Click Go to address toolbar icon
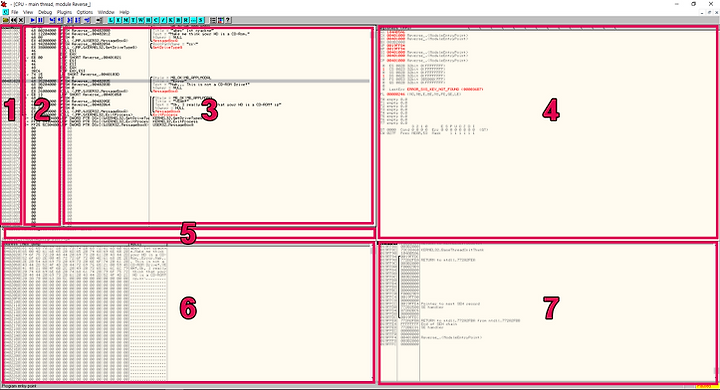720x390 pixels. point(99,20)
